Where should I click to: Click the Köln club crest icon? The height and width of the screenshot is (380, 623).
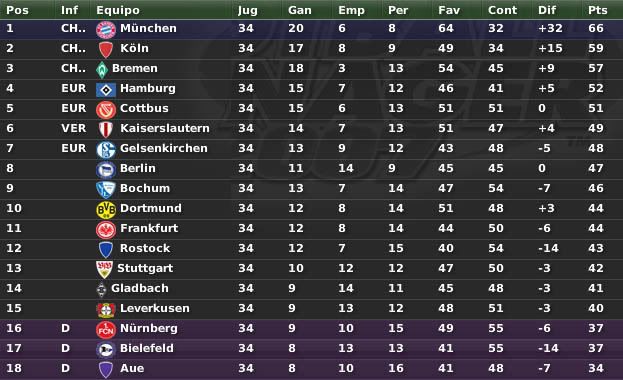[106, 49]
